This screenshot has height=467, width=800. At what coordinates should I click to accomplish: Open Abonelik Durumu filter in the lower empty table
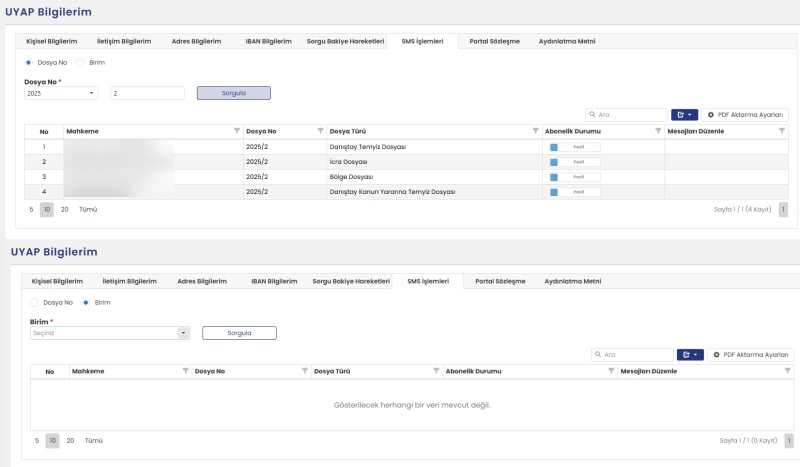pyautogui.click(x=611, y=371)
